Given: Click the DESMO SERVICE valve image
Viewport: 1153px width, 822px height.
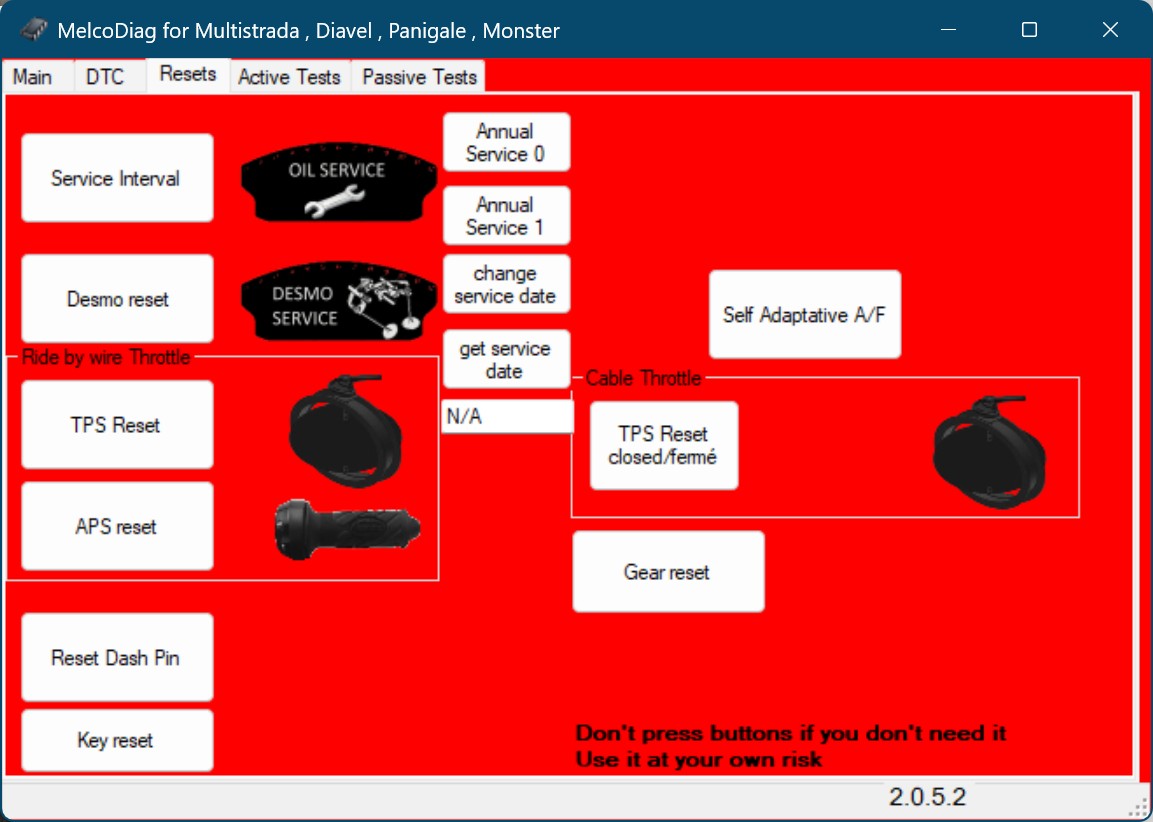Looking at the screenshot, I should (x=339, y=300).
